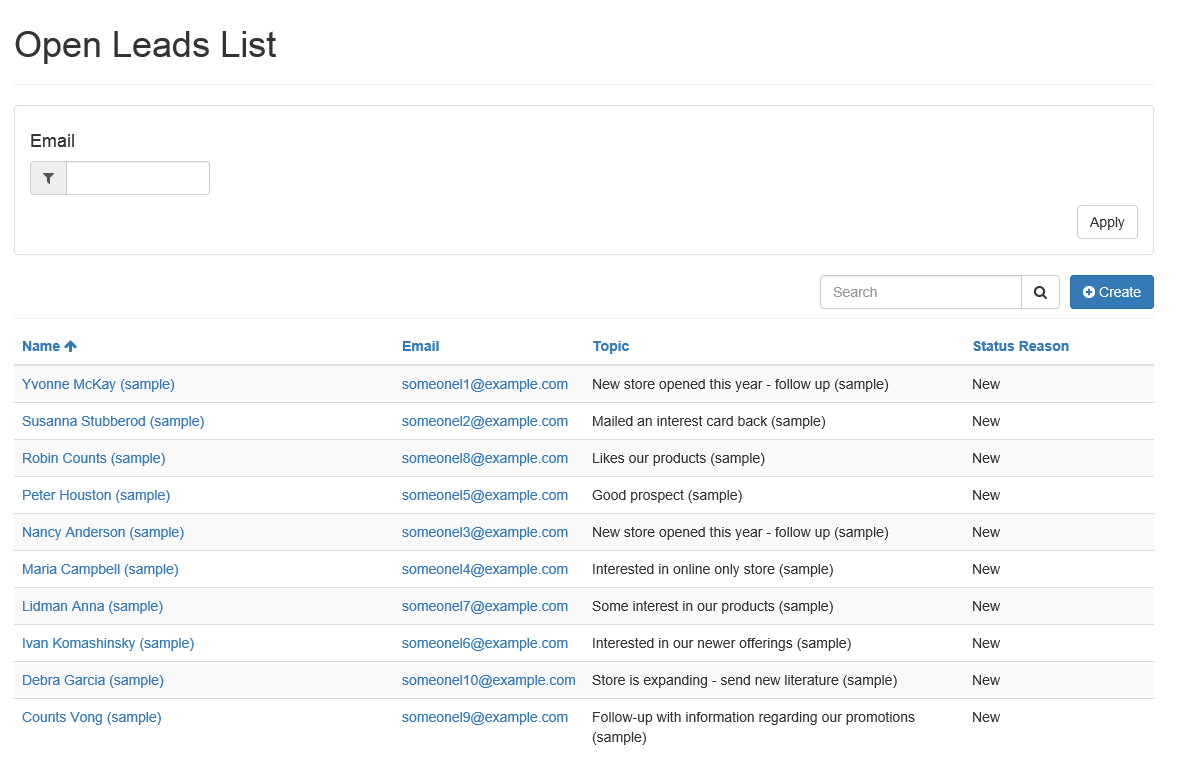Screen dimensions: 1186x770
Task: Click the magnifier search button
Action: (1040, 292)
